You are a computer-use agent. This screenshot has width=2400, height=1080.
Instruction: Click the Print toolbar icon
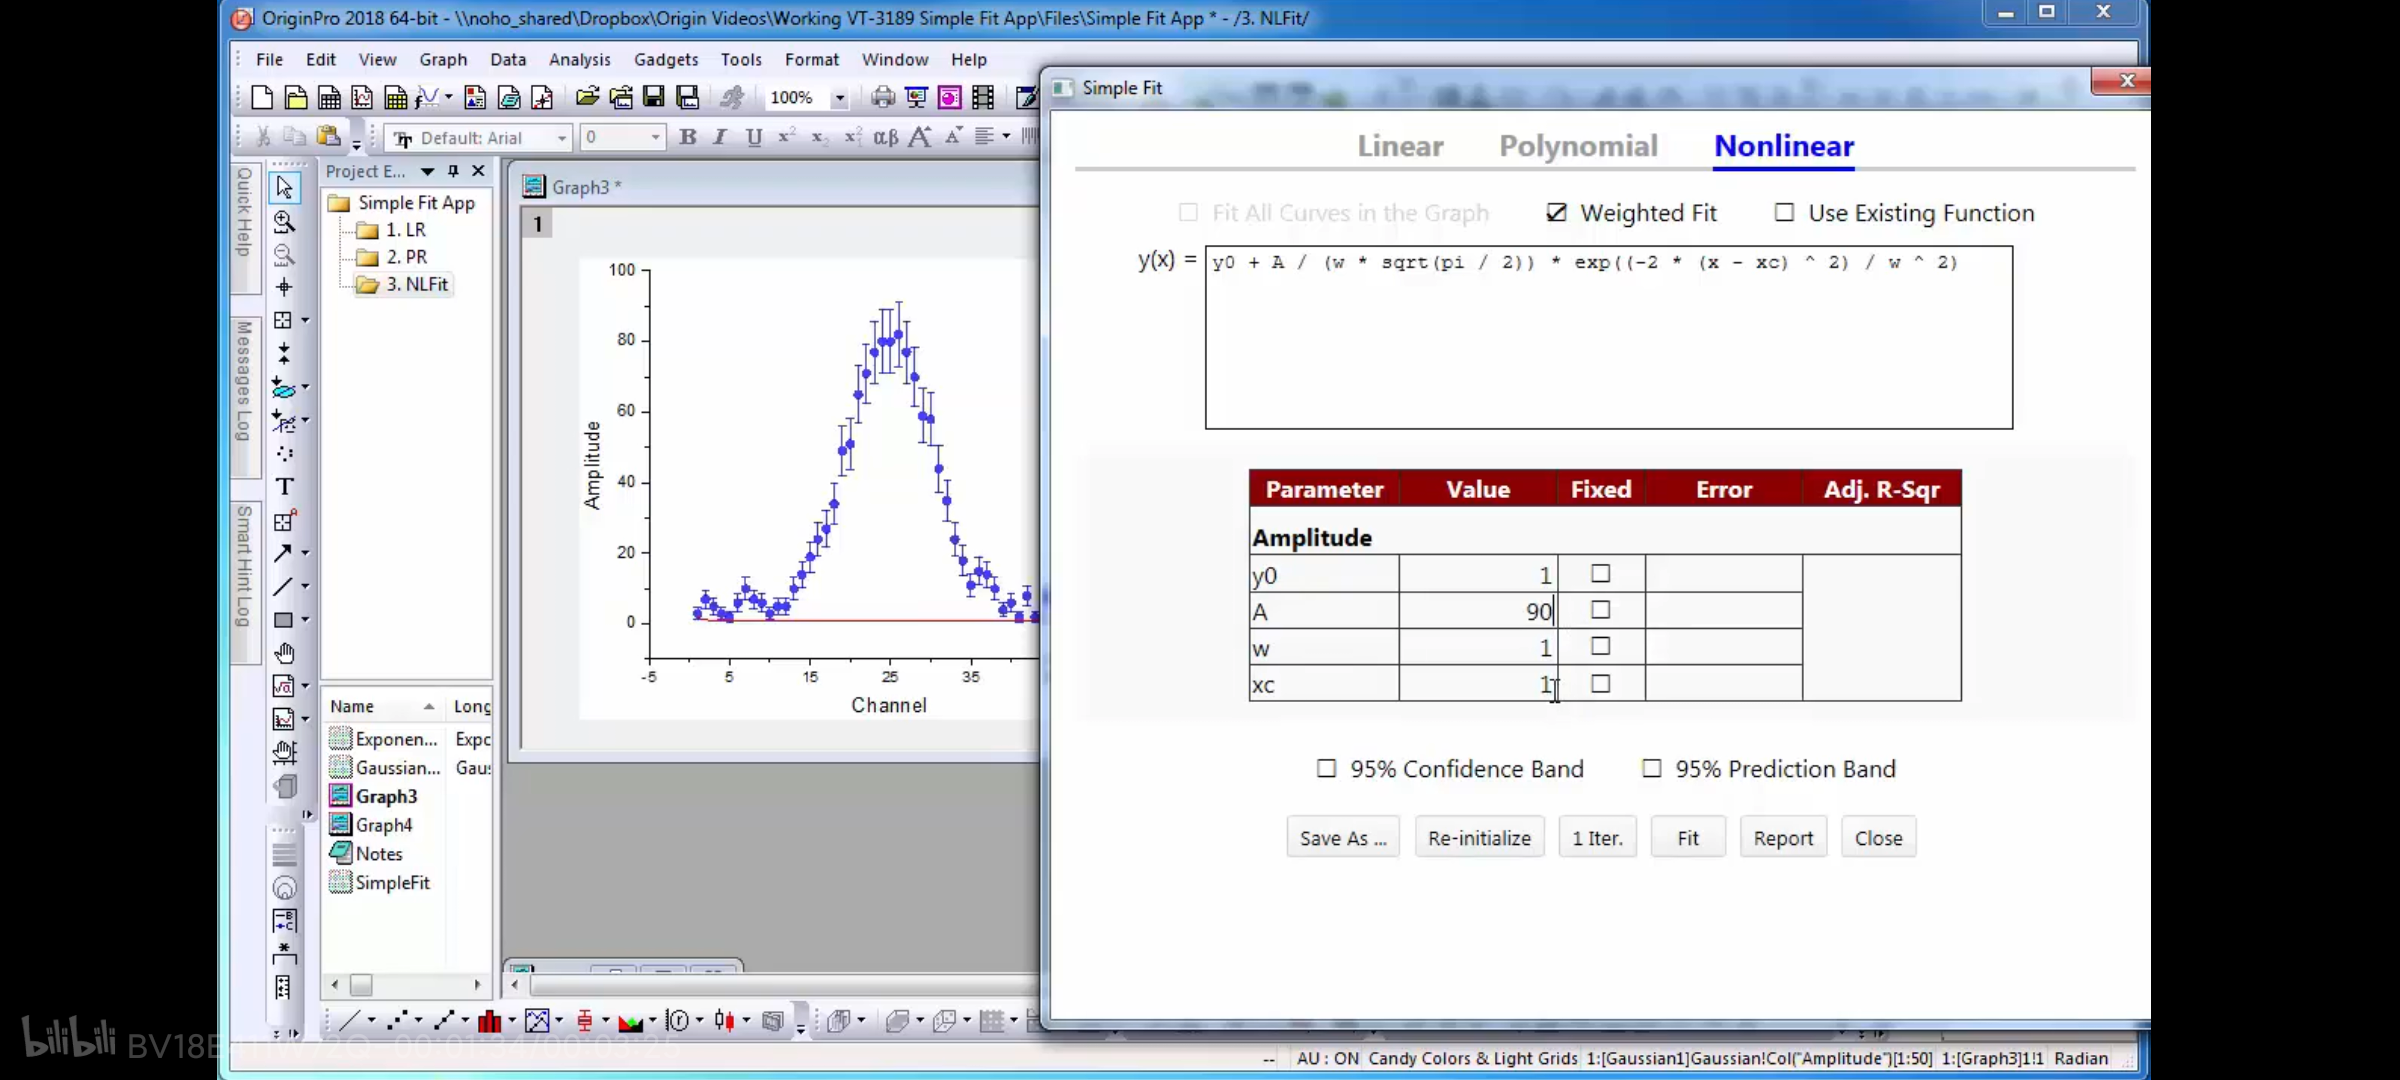[882, 97]
